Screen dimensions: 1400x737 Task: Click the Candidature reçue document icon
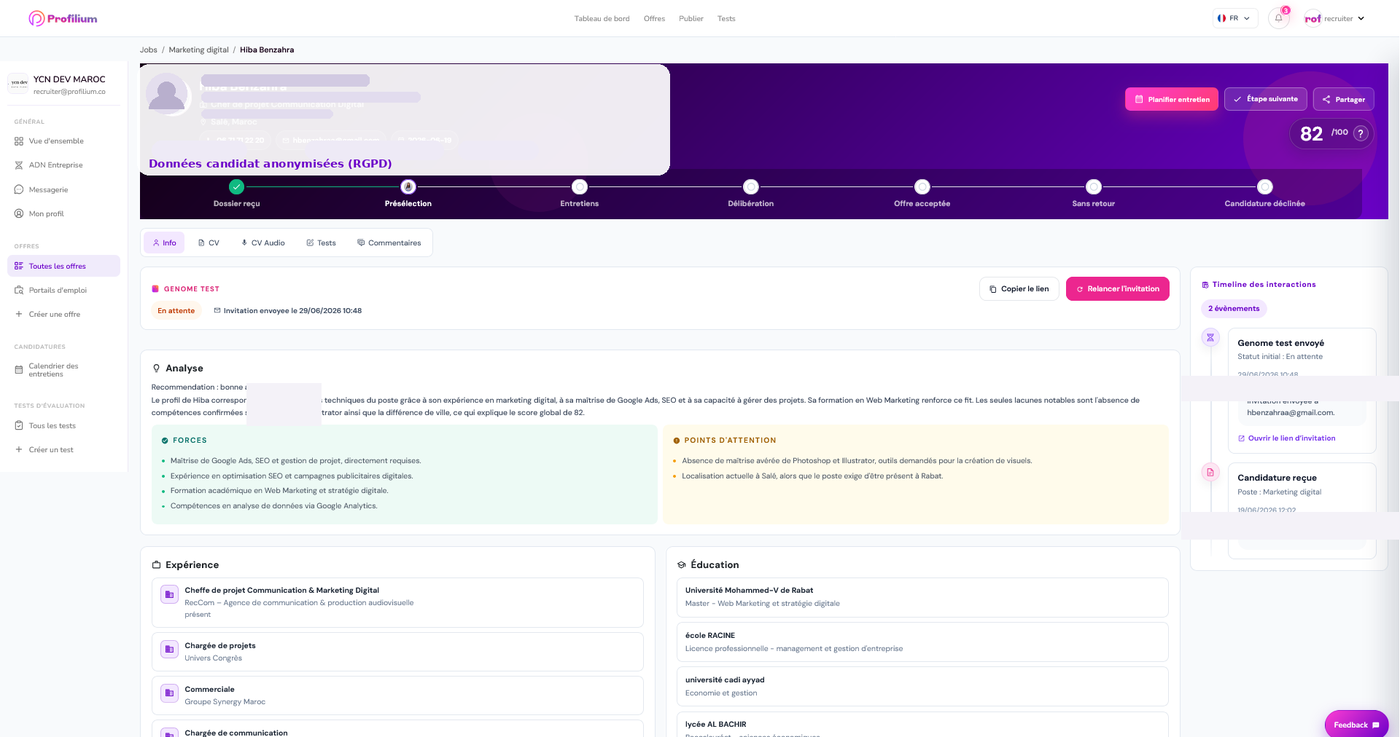1210,472
